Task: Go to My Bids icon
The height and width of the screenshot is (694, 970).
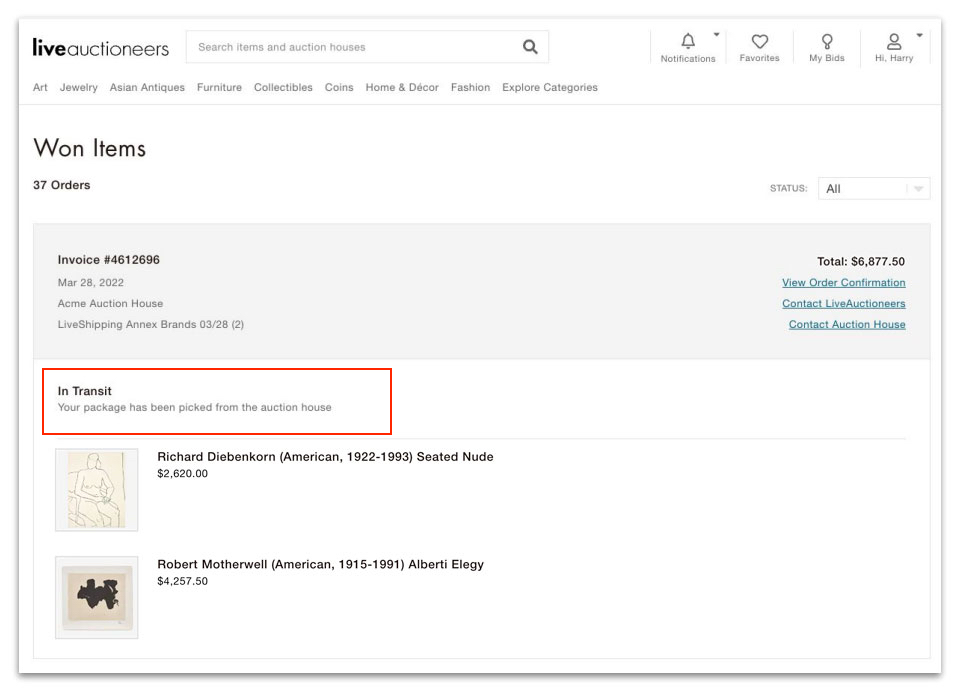Action: coord(827,41)
